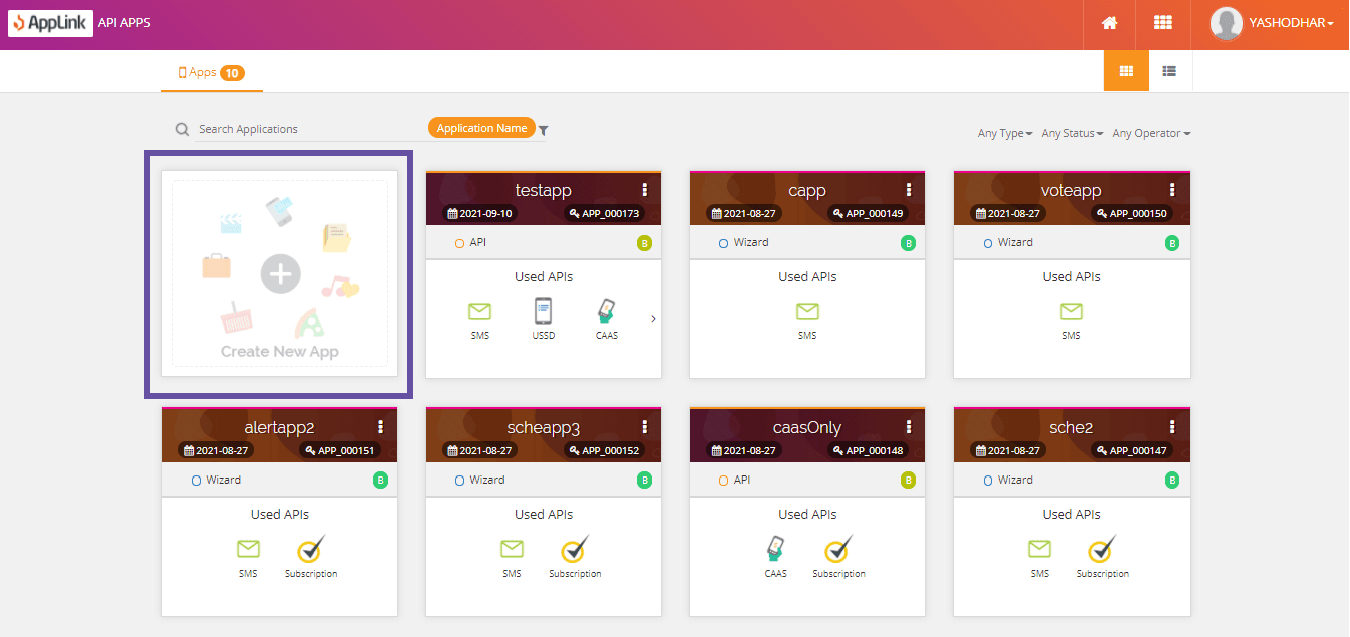1350x637 pixels.
Task: Click the API type label on testapp
Action: [478, 243]
